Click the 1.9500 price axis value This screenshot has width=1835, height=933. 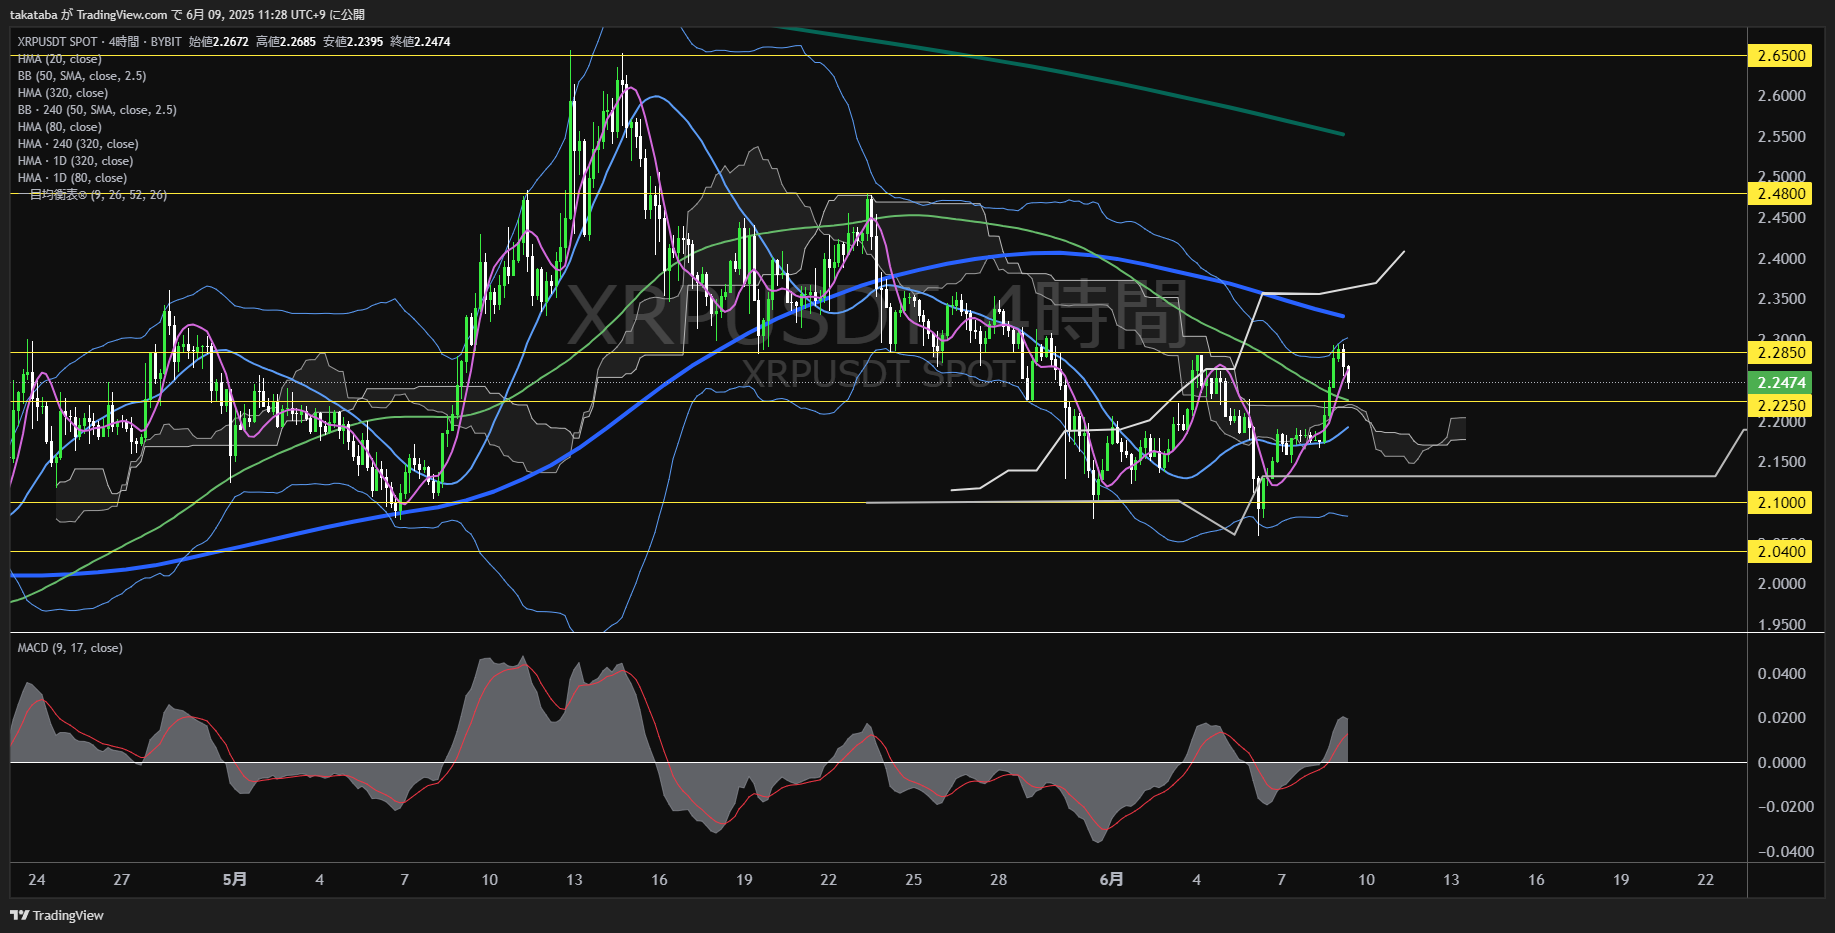click(1782, 625)
